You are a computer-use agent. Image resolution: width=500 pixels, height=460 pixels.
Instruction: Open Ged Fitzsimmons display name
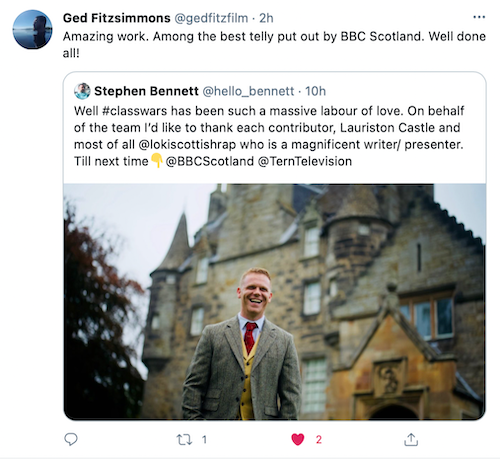[116, 18]
